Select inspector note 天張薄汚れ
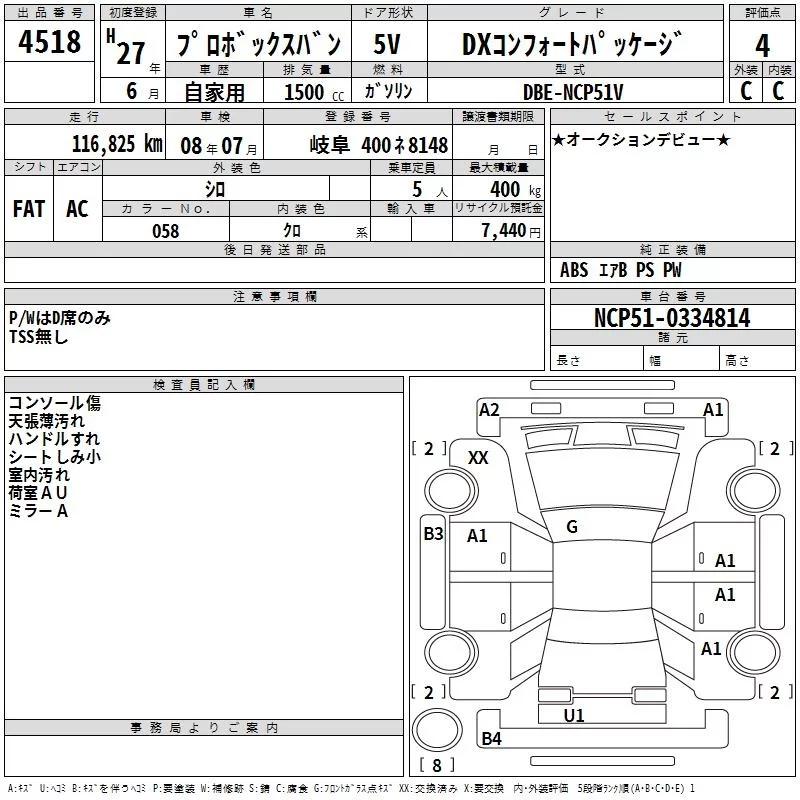This screenshot has width=800, height=800. point(46,421)
